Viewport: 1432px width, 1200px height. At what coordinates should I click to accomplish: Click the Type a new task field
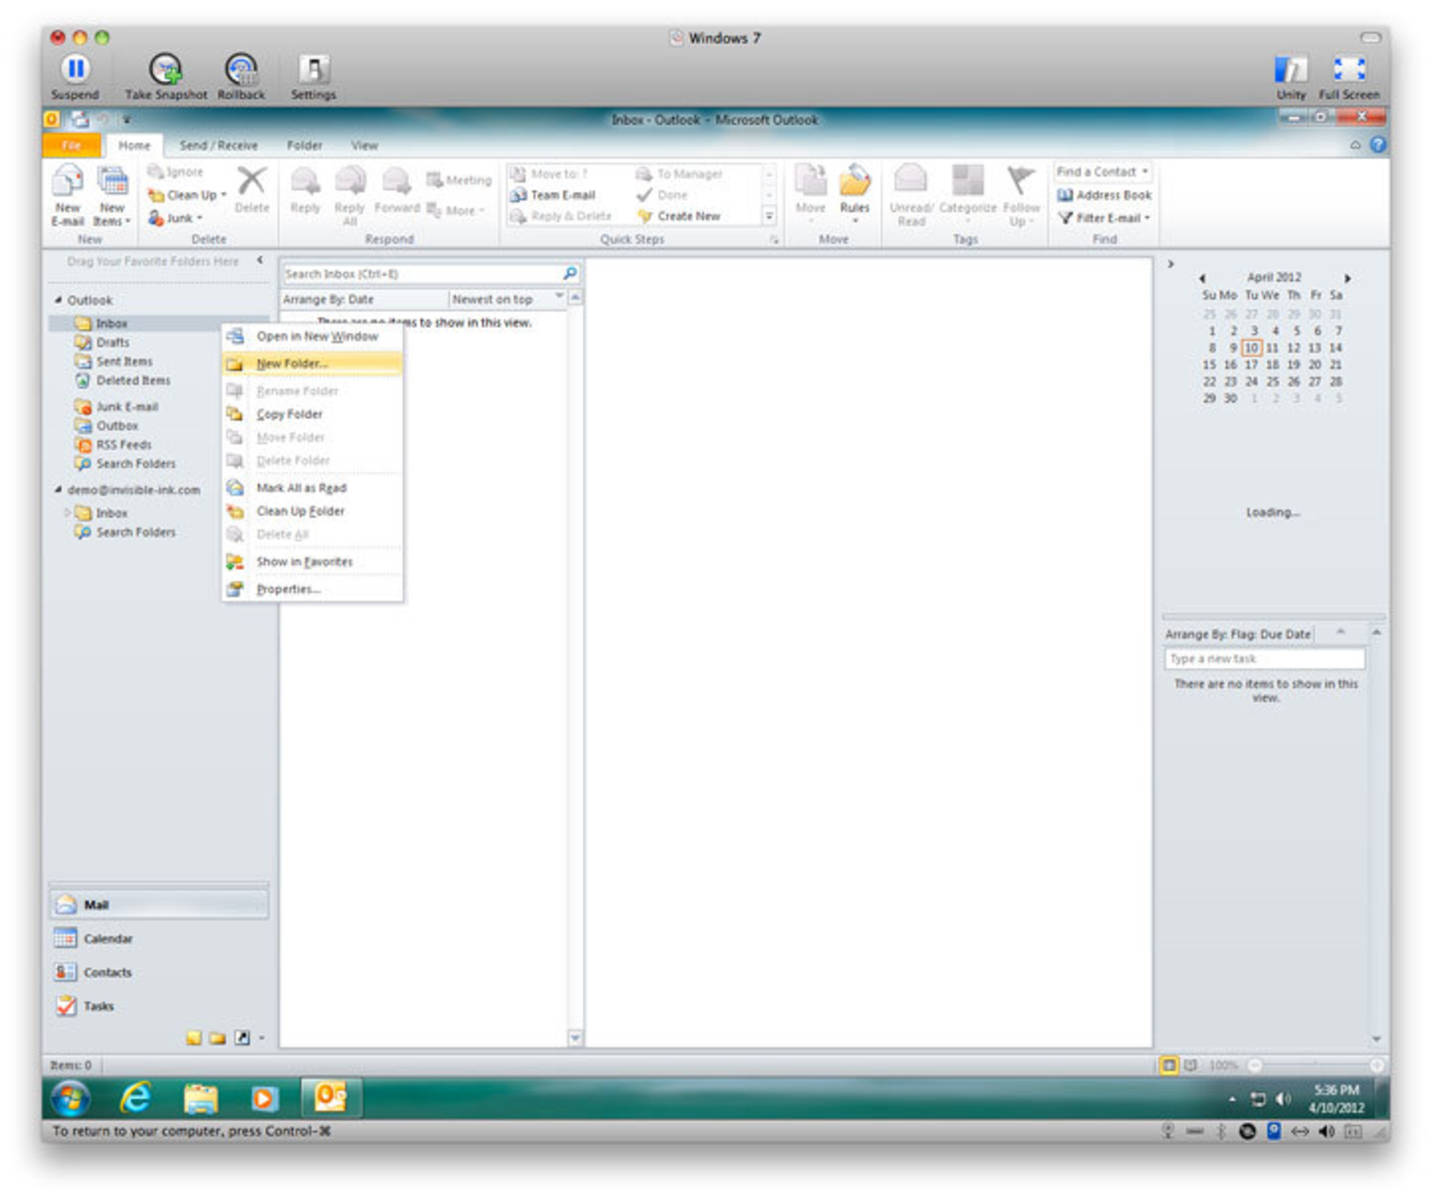point(1264,659)
